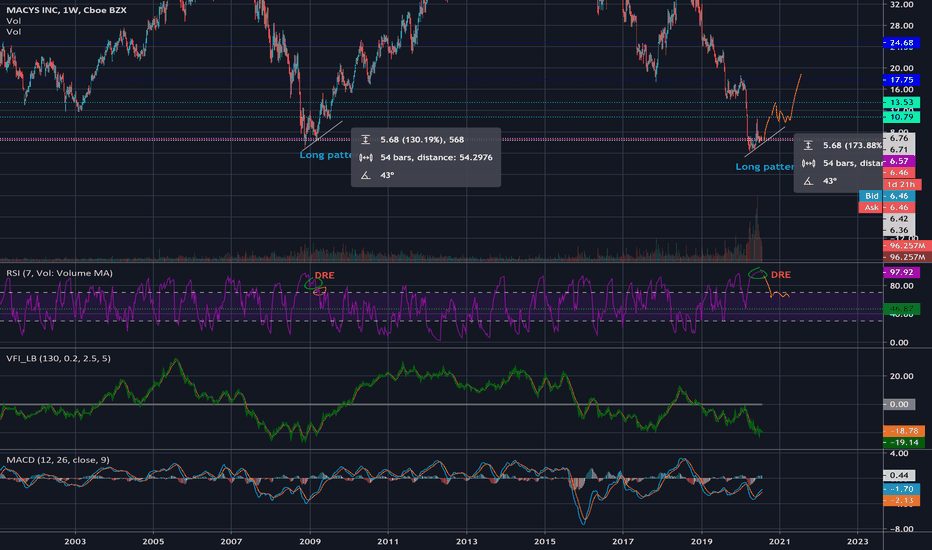Click the 54 bars, distance: 54.2976 text
This screenshot has width=932, height=550.
pos(436,158)
